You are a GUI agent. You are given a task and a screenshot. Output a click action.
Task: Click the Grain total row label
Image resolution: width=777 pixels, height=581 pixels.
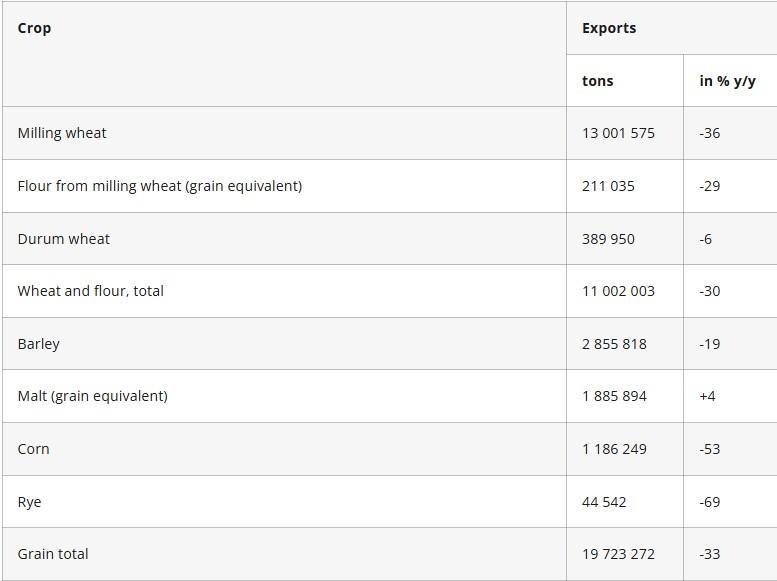coord(53,554)
